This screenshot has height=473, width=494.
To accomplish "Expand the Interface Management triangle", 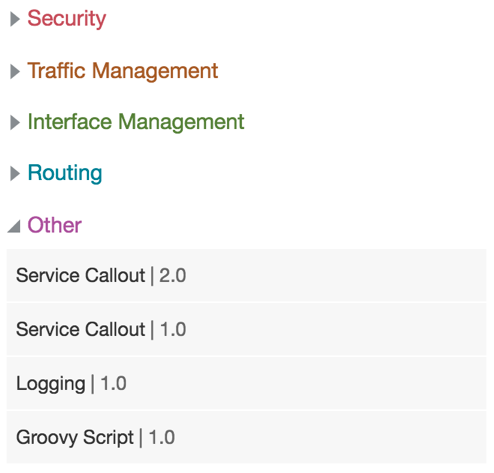I will pos(15,122).
